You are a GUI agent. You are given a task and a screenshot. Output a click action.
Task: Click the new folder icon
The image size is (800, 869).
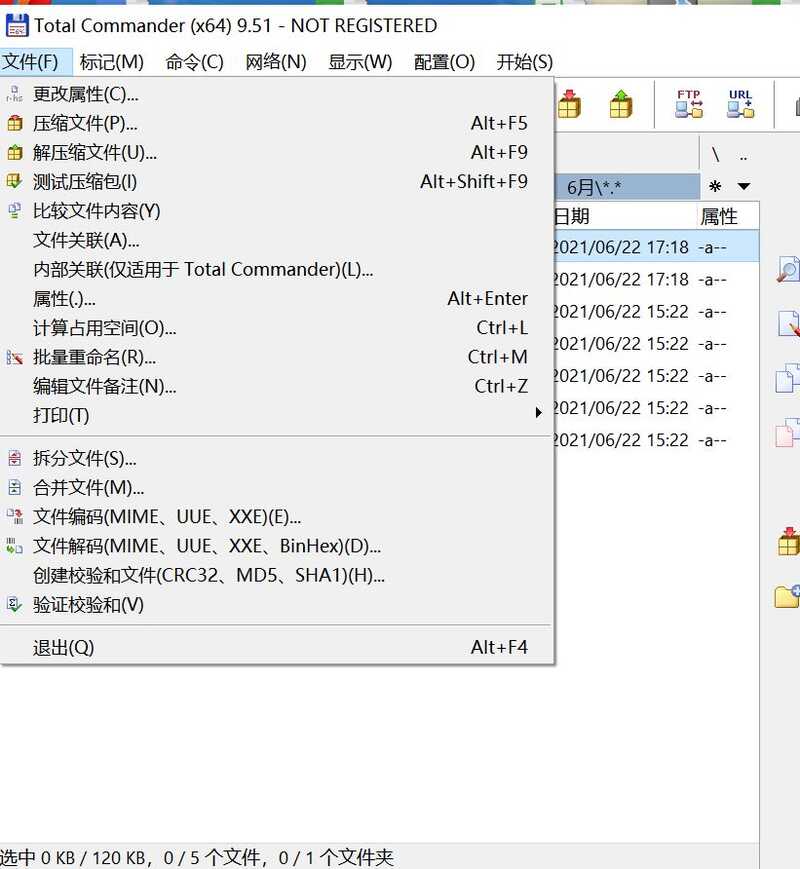point(787,596)
